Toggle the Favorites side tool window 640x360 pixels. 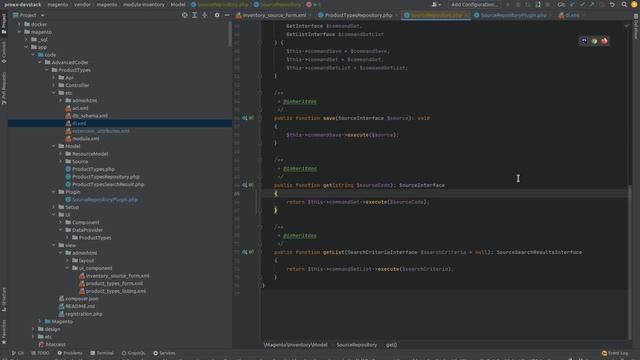click(4, 332)
